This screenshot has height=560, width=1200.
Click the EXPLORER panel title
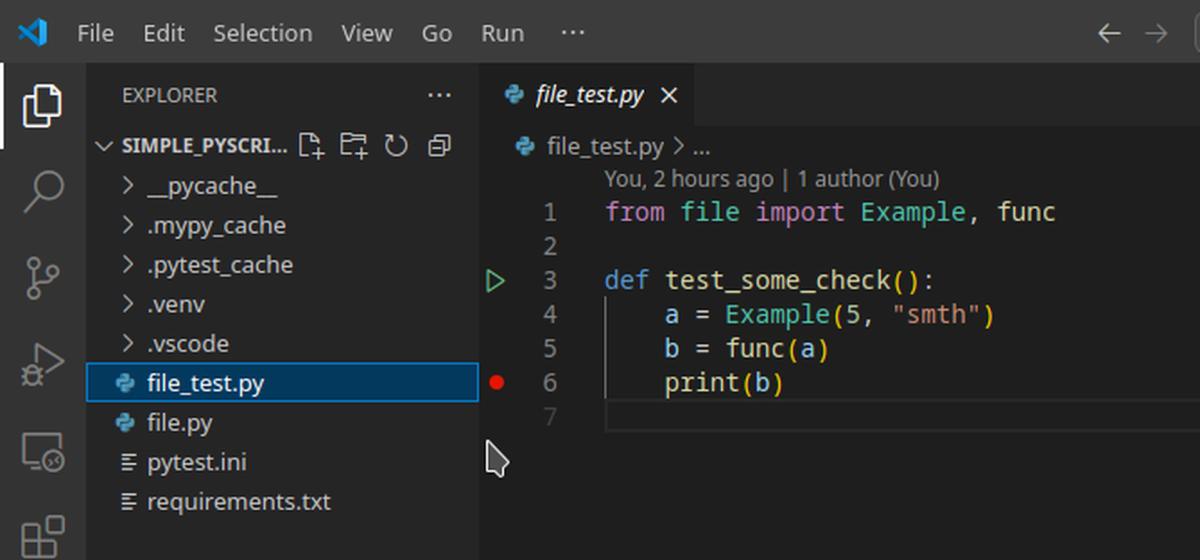[169, 95]
